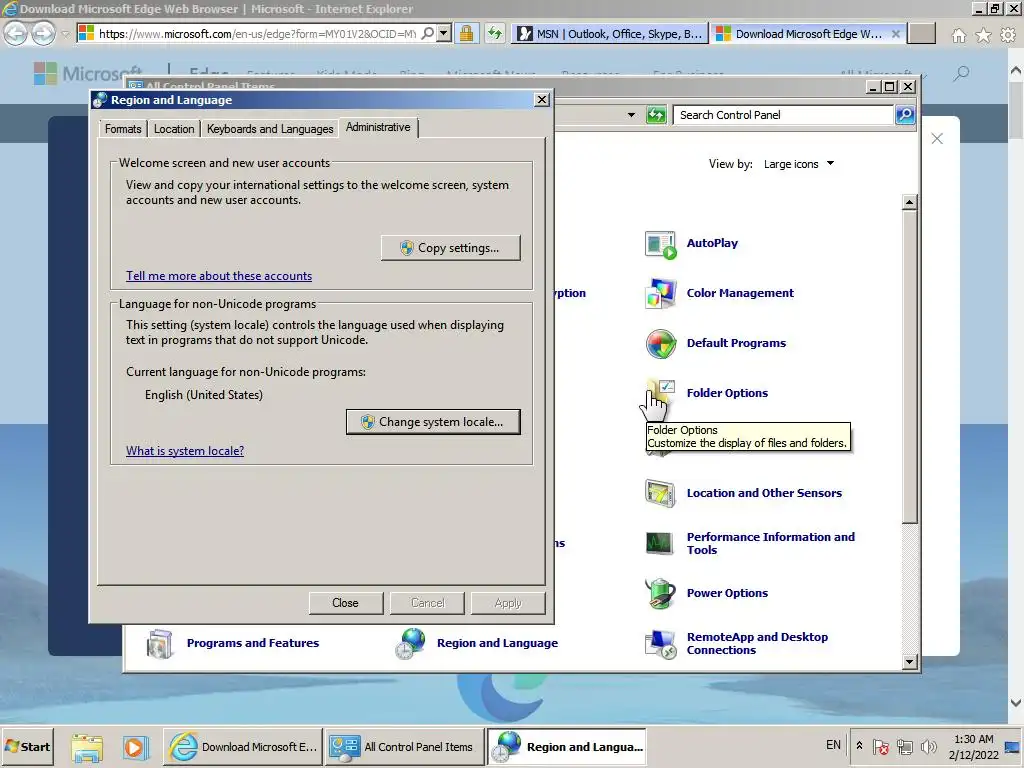Switch to All Control Panel Items taskbar button
This screenshot has height=768, width=1024.
(x=405, y=747)
